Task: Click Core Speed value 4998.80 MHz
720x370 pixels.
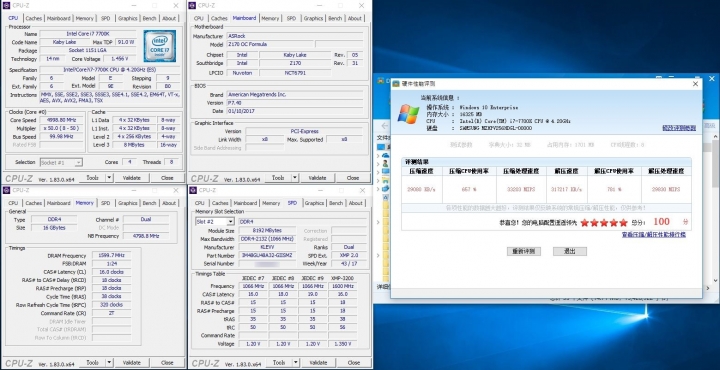Action: [x=61, y=120]
